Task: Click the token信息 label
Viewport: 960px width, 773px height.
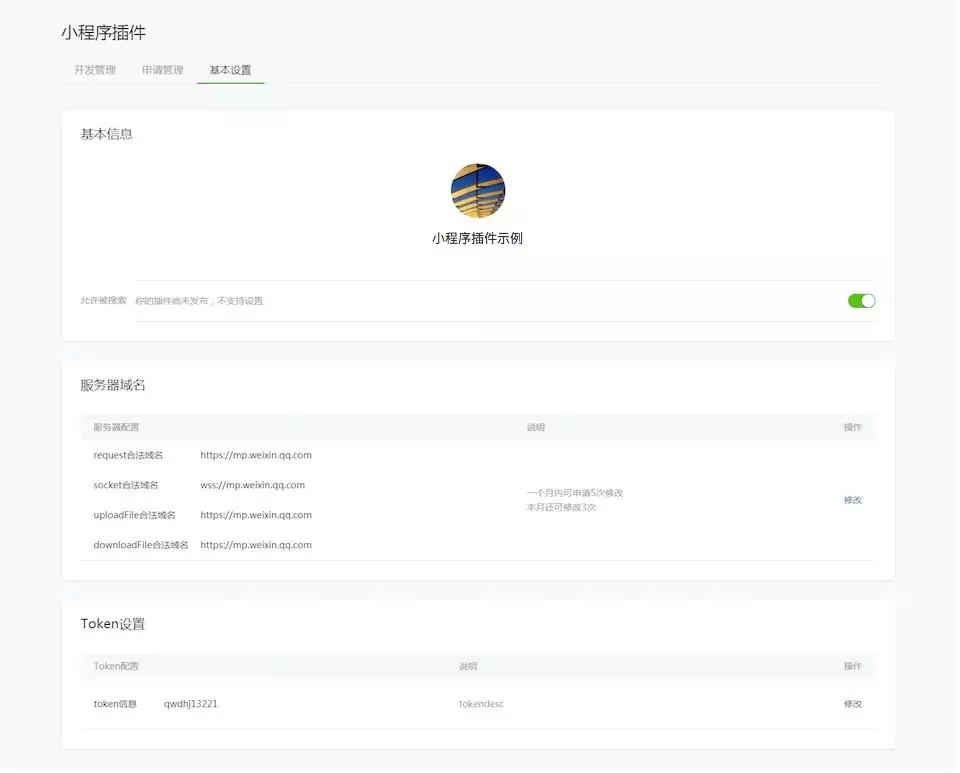Action: click(x=115, y=704)
